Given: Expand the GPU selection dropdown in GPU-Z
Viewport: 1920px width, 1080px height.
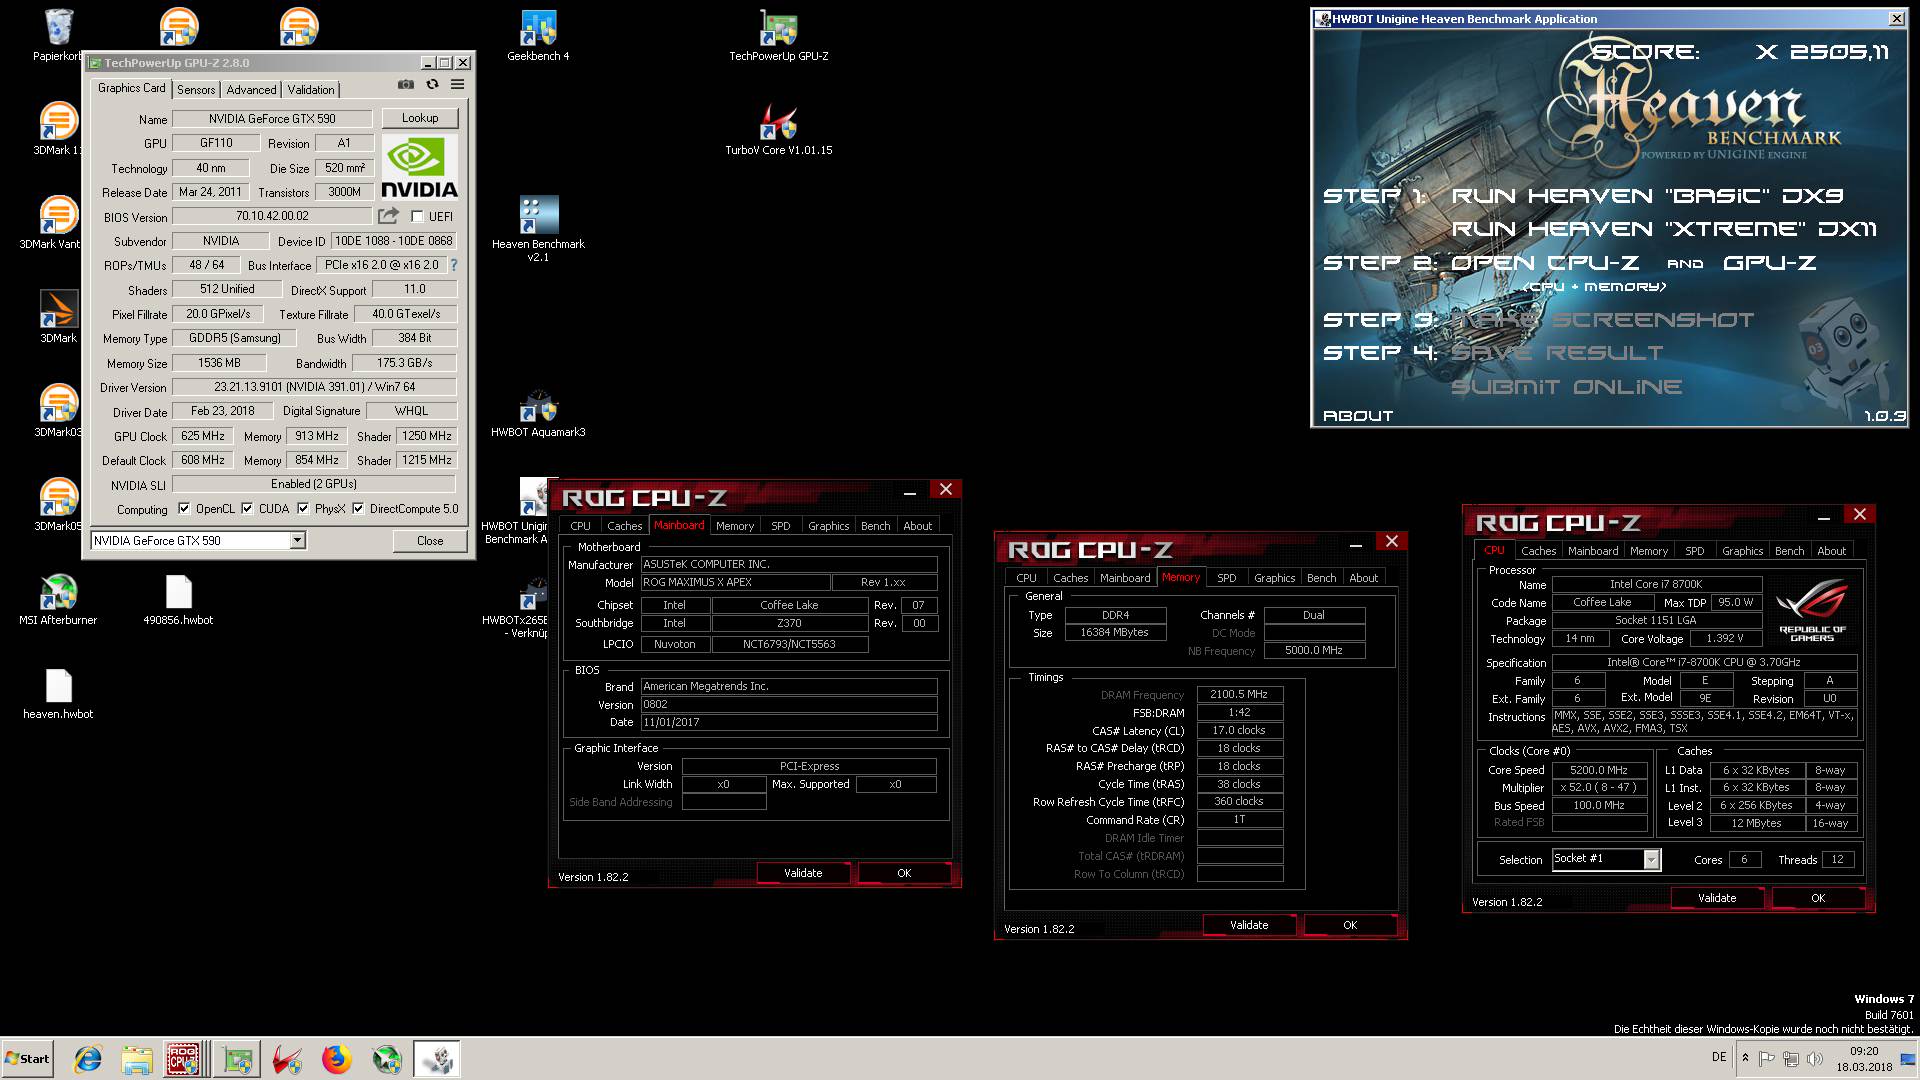Looking at the screenshot, I should [x=297, y=540].
